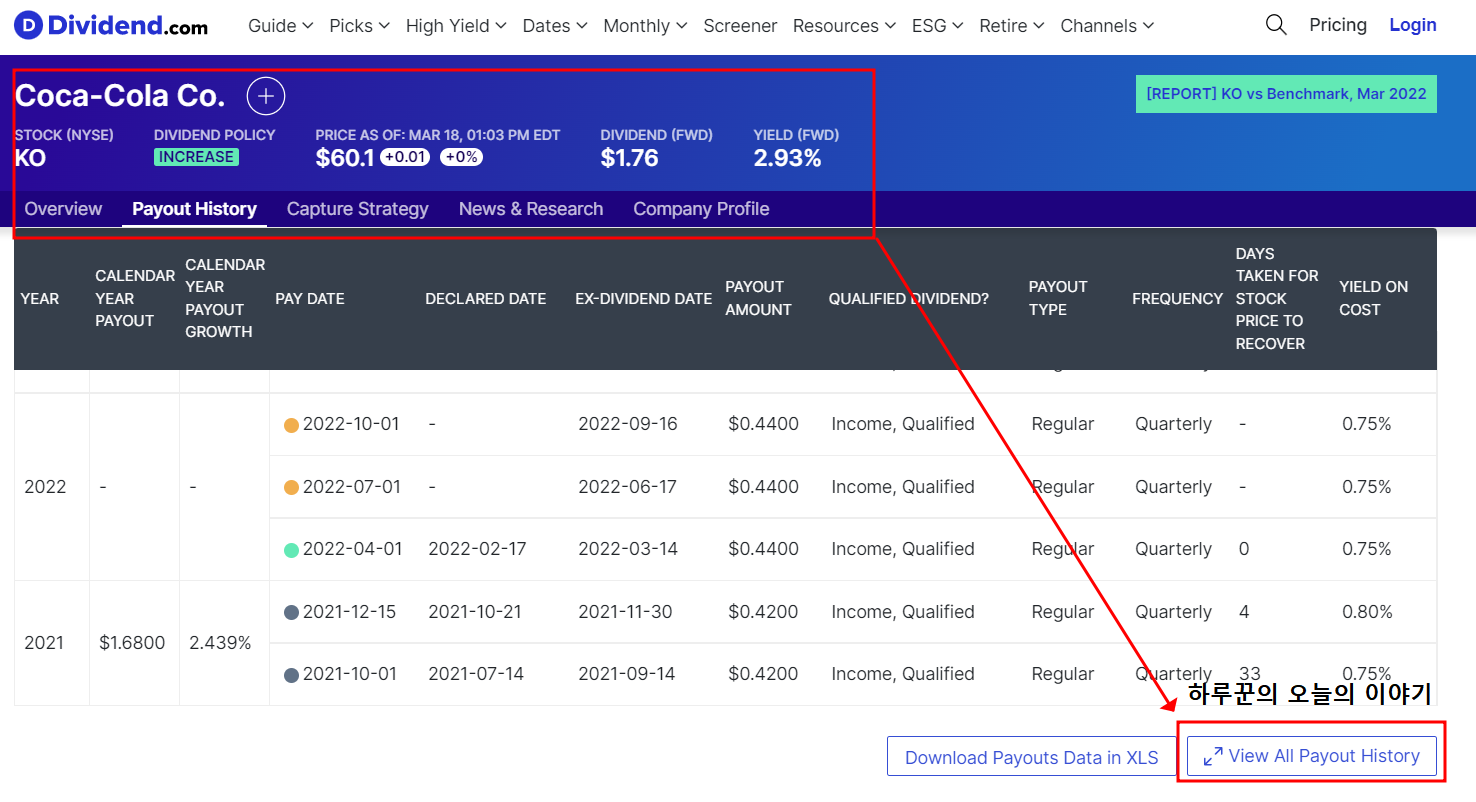Click the 2.93% forward yield value
1476x802 pixels.
(788, 158)
